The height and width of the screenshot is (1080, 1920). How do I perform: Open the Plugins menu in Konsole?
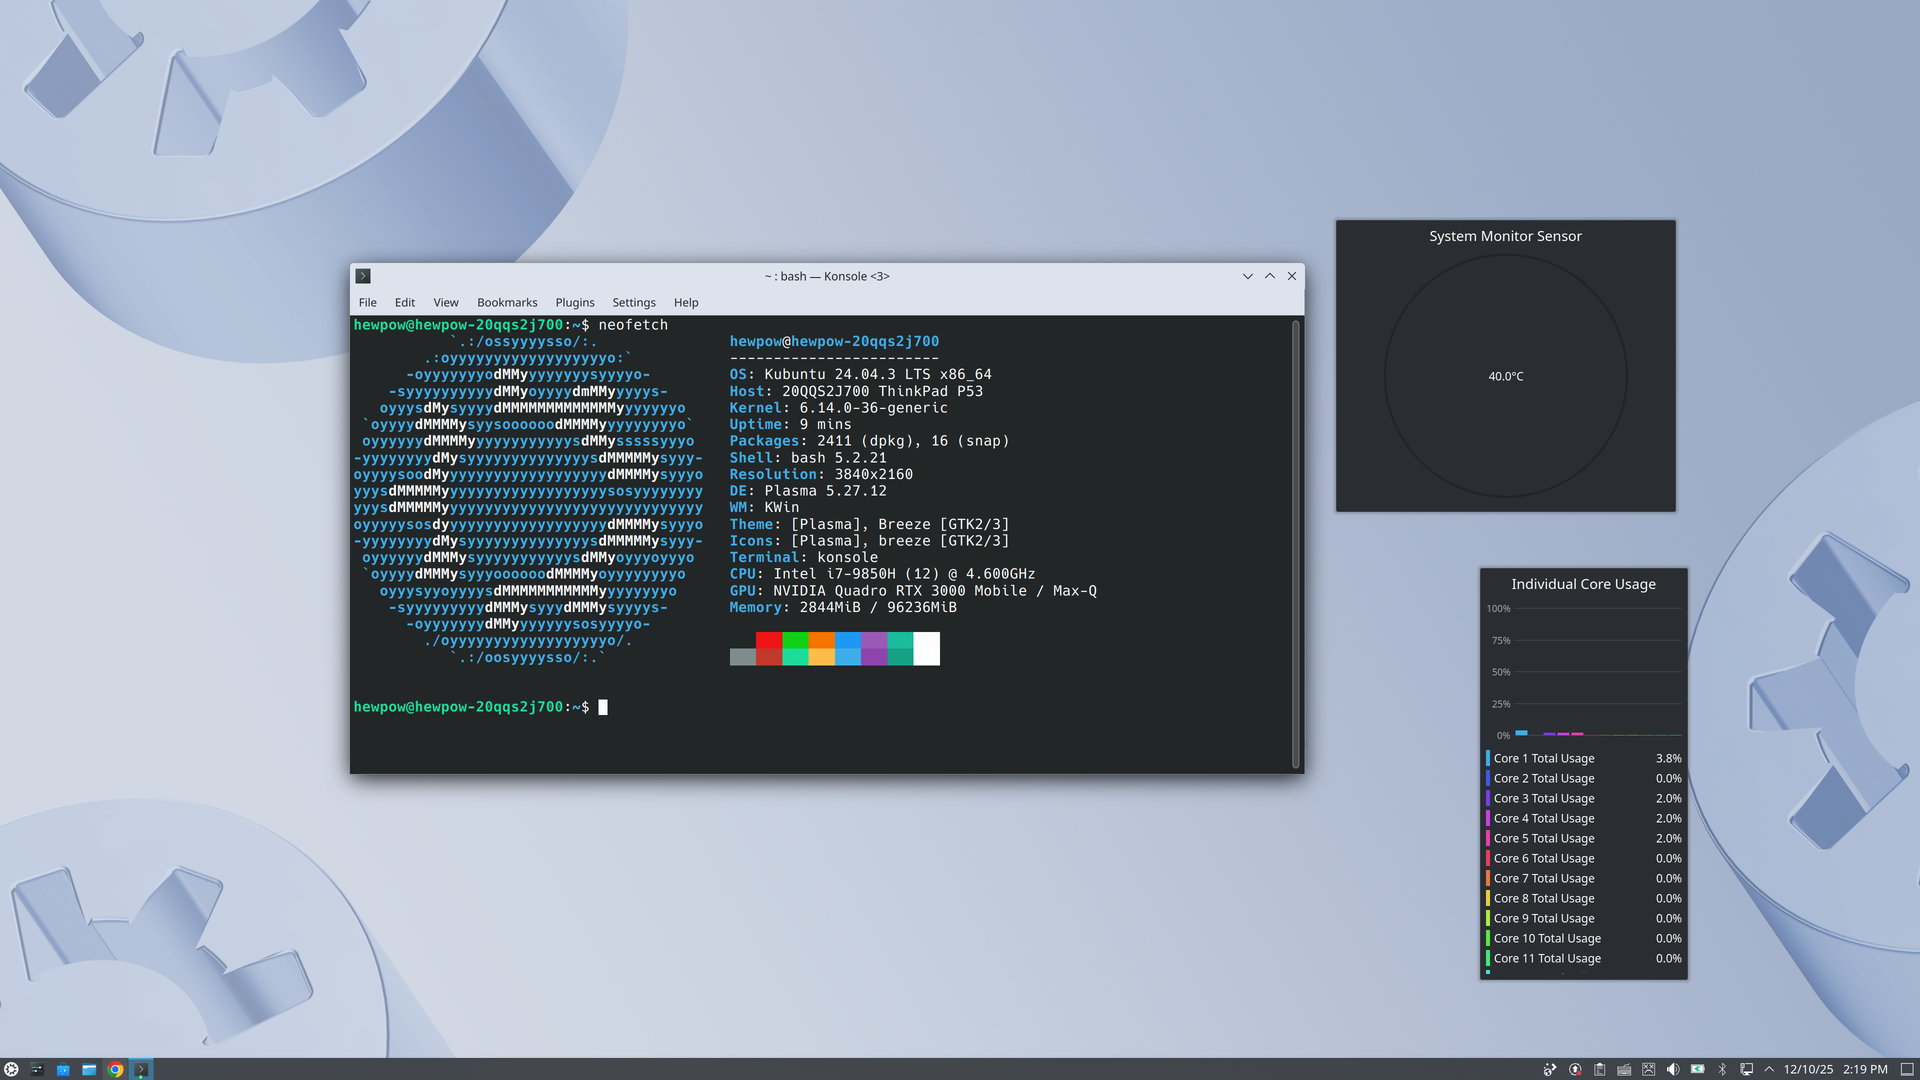tap(574, 302)
